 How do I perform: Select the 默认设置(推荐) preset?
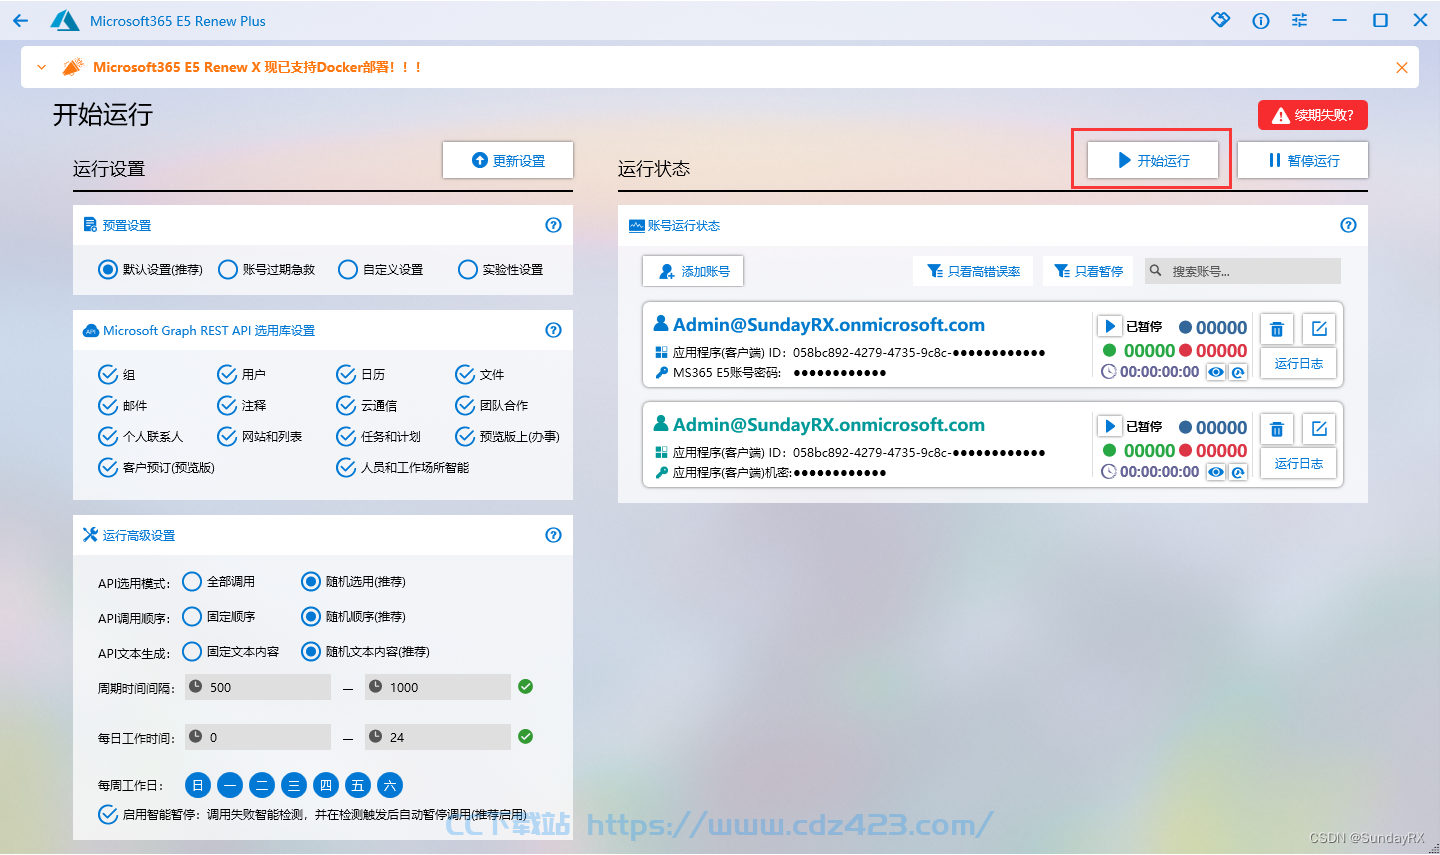[151, 269]
